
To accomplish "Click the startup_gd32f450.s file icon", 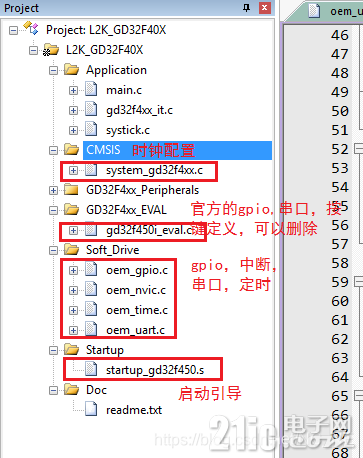I will (x=91, y=369).
